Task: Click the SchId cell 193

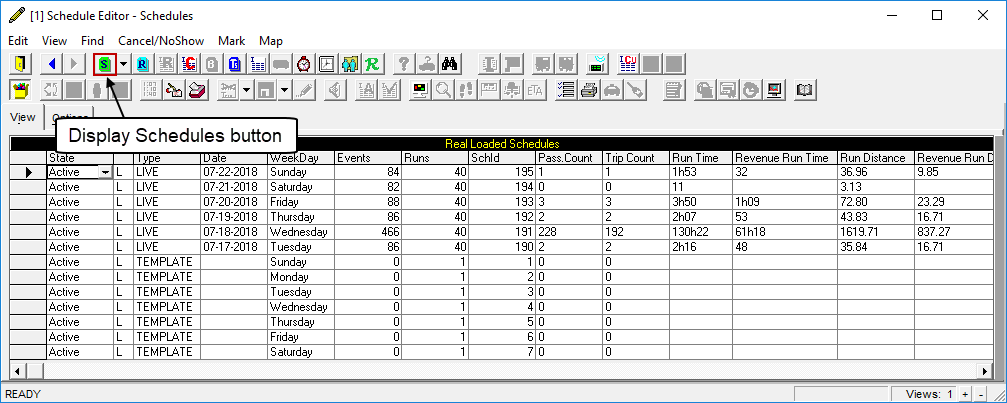Action: click(x=502, y=202)
